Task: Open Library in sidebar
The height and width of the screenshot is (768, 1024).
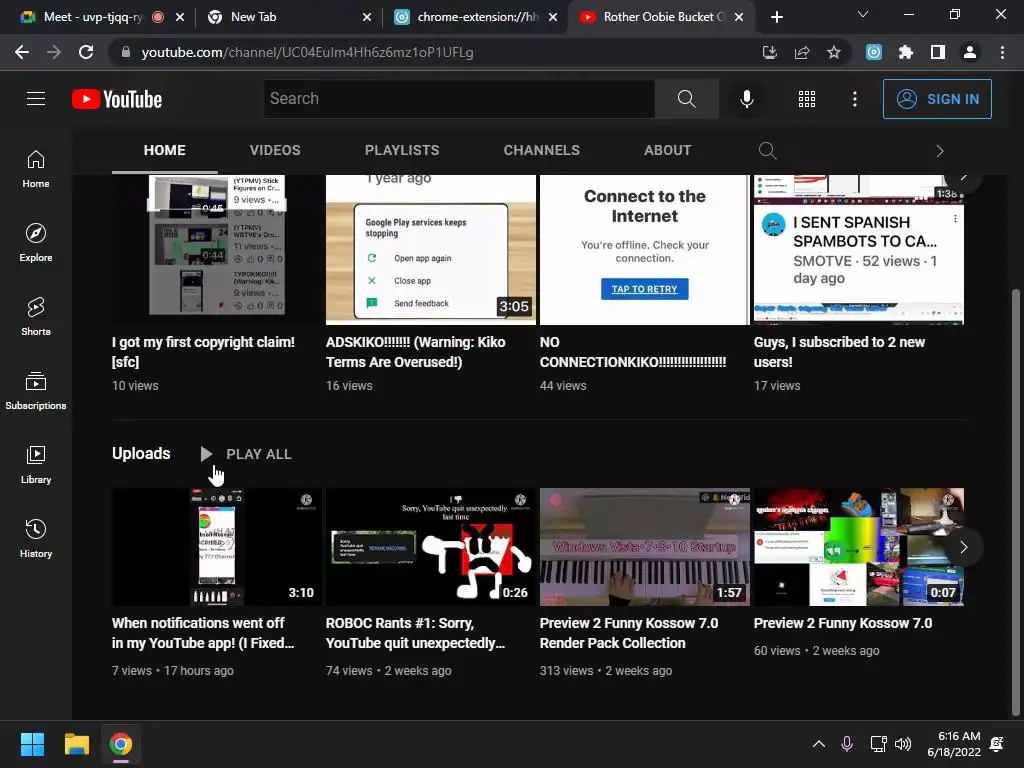Action: pyautogui.click(x=36, y=464)
